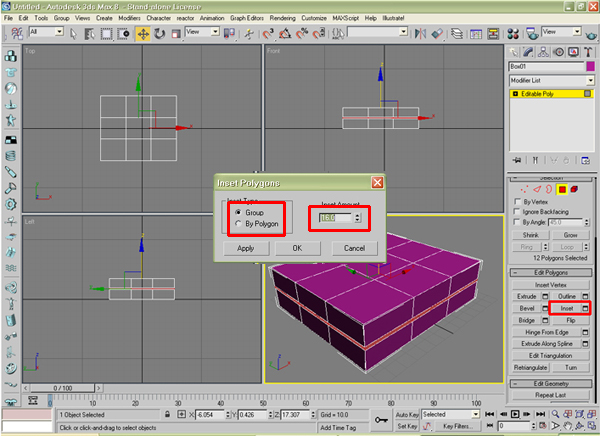
Task: Click the Polygon sub-object selection icon
Action: pyautogui.click(x=562, y=188)
